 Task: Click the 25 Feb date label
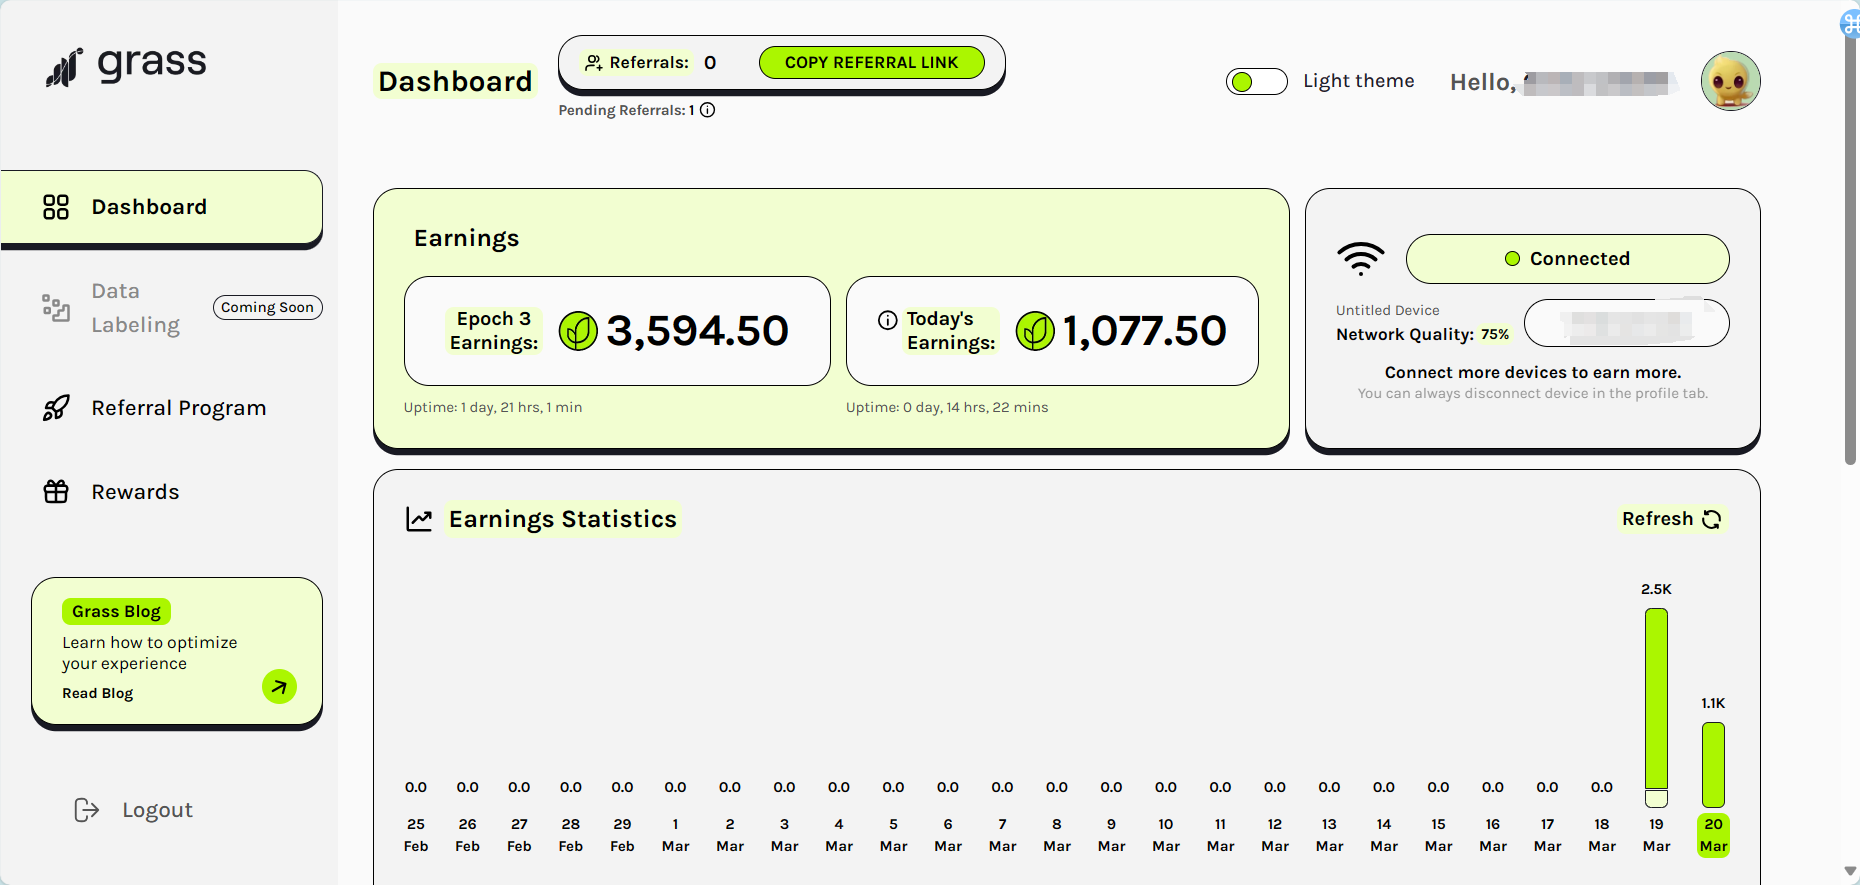pos(416,835)
